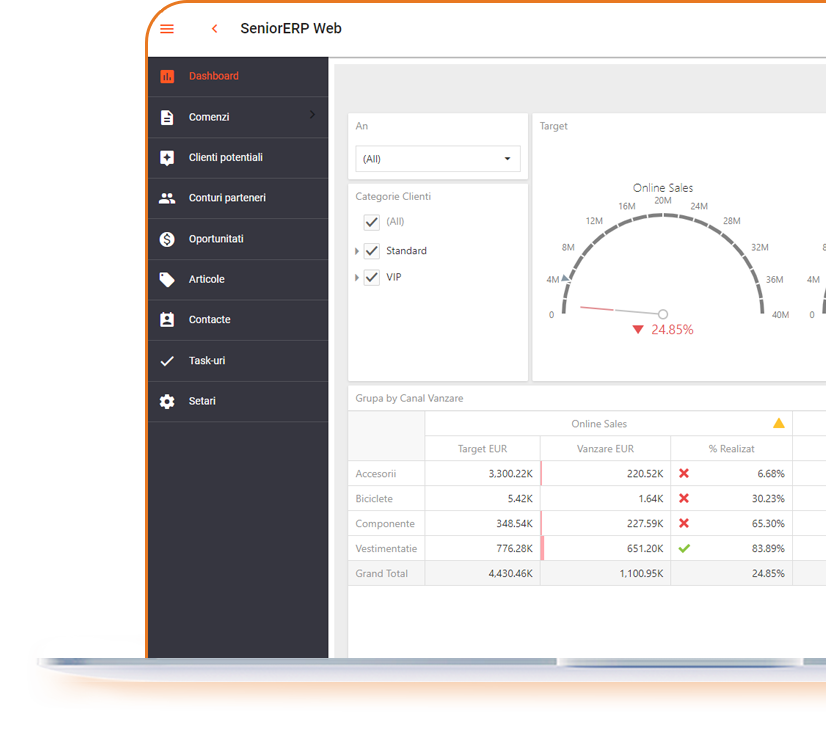The width and height of the screenshot is (826, 732).
Task: Open the Task-uri menu item
Action: [x=207, y=361]
